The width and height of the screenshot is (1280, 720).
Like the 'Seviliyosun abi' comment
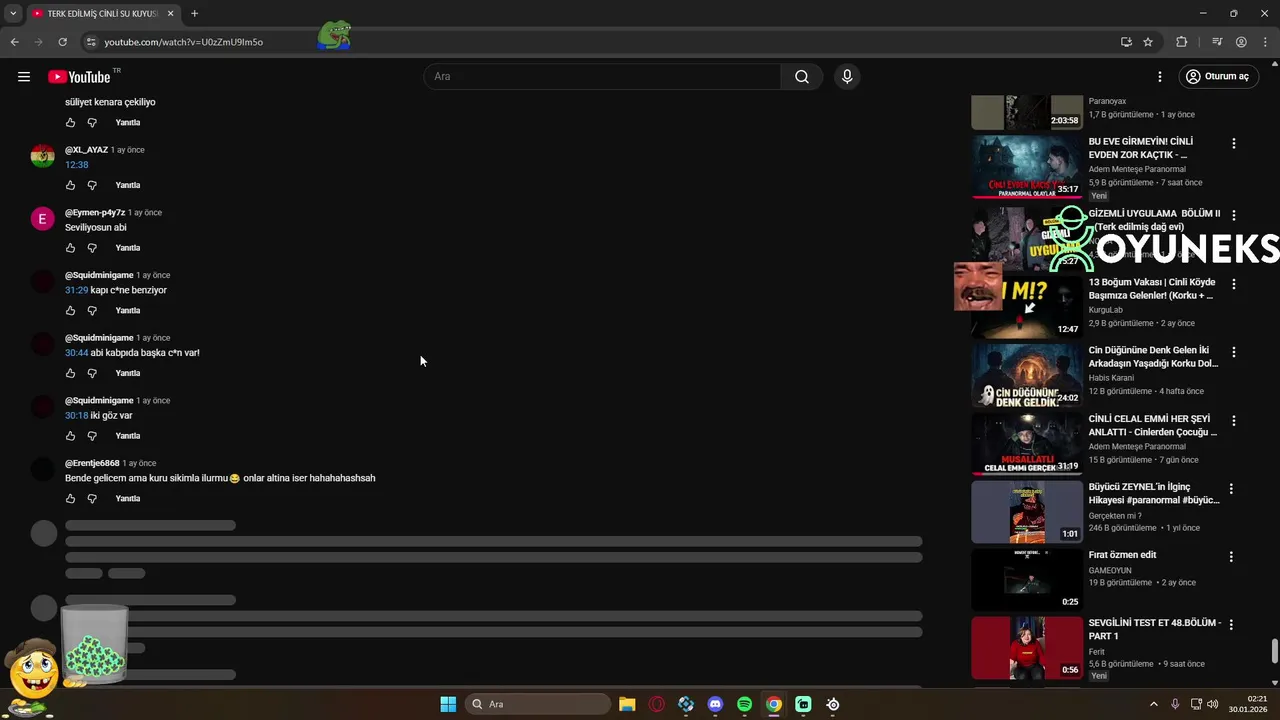point(70,248)
